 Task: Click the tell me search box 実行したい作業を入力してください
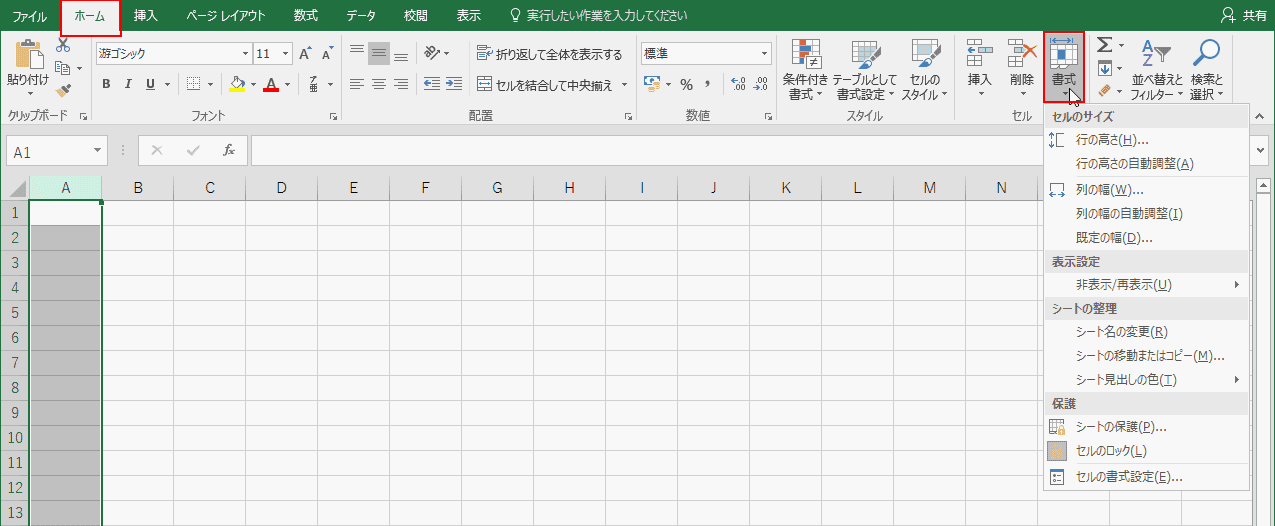pos(598,16)
